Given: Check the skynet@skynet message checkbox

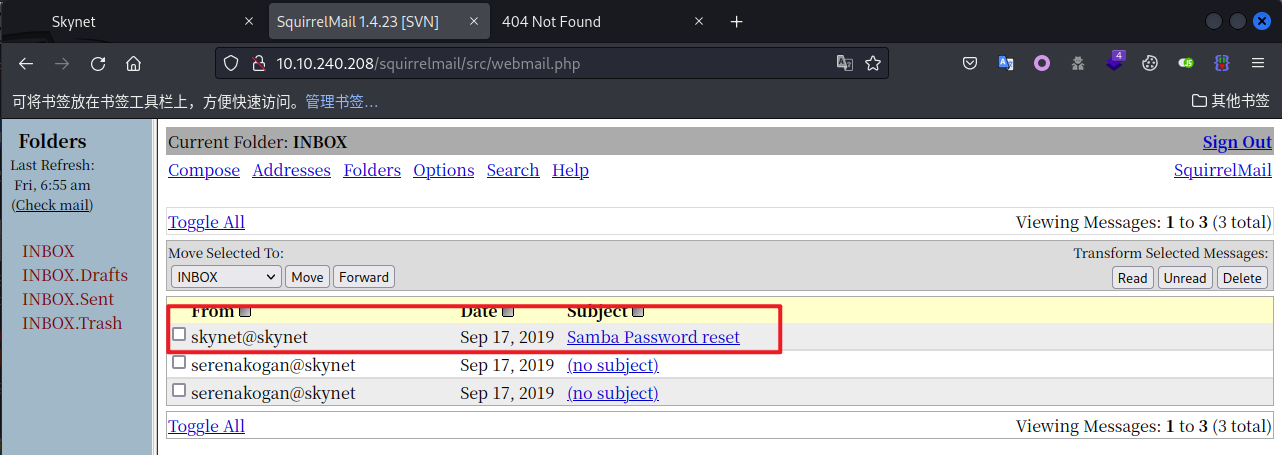Looking at the screenshot, I should (179, 334).
